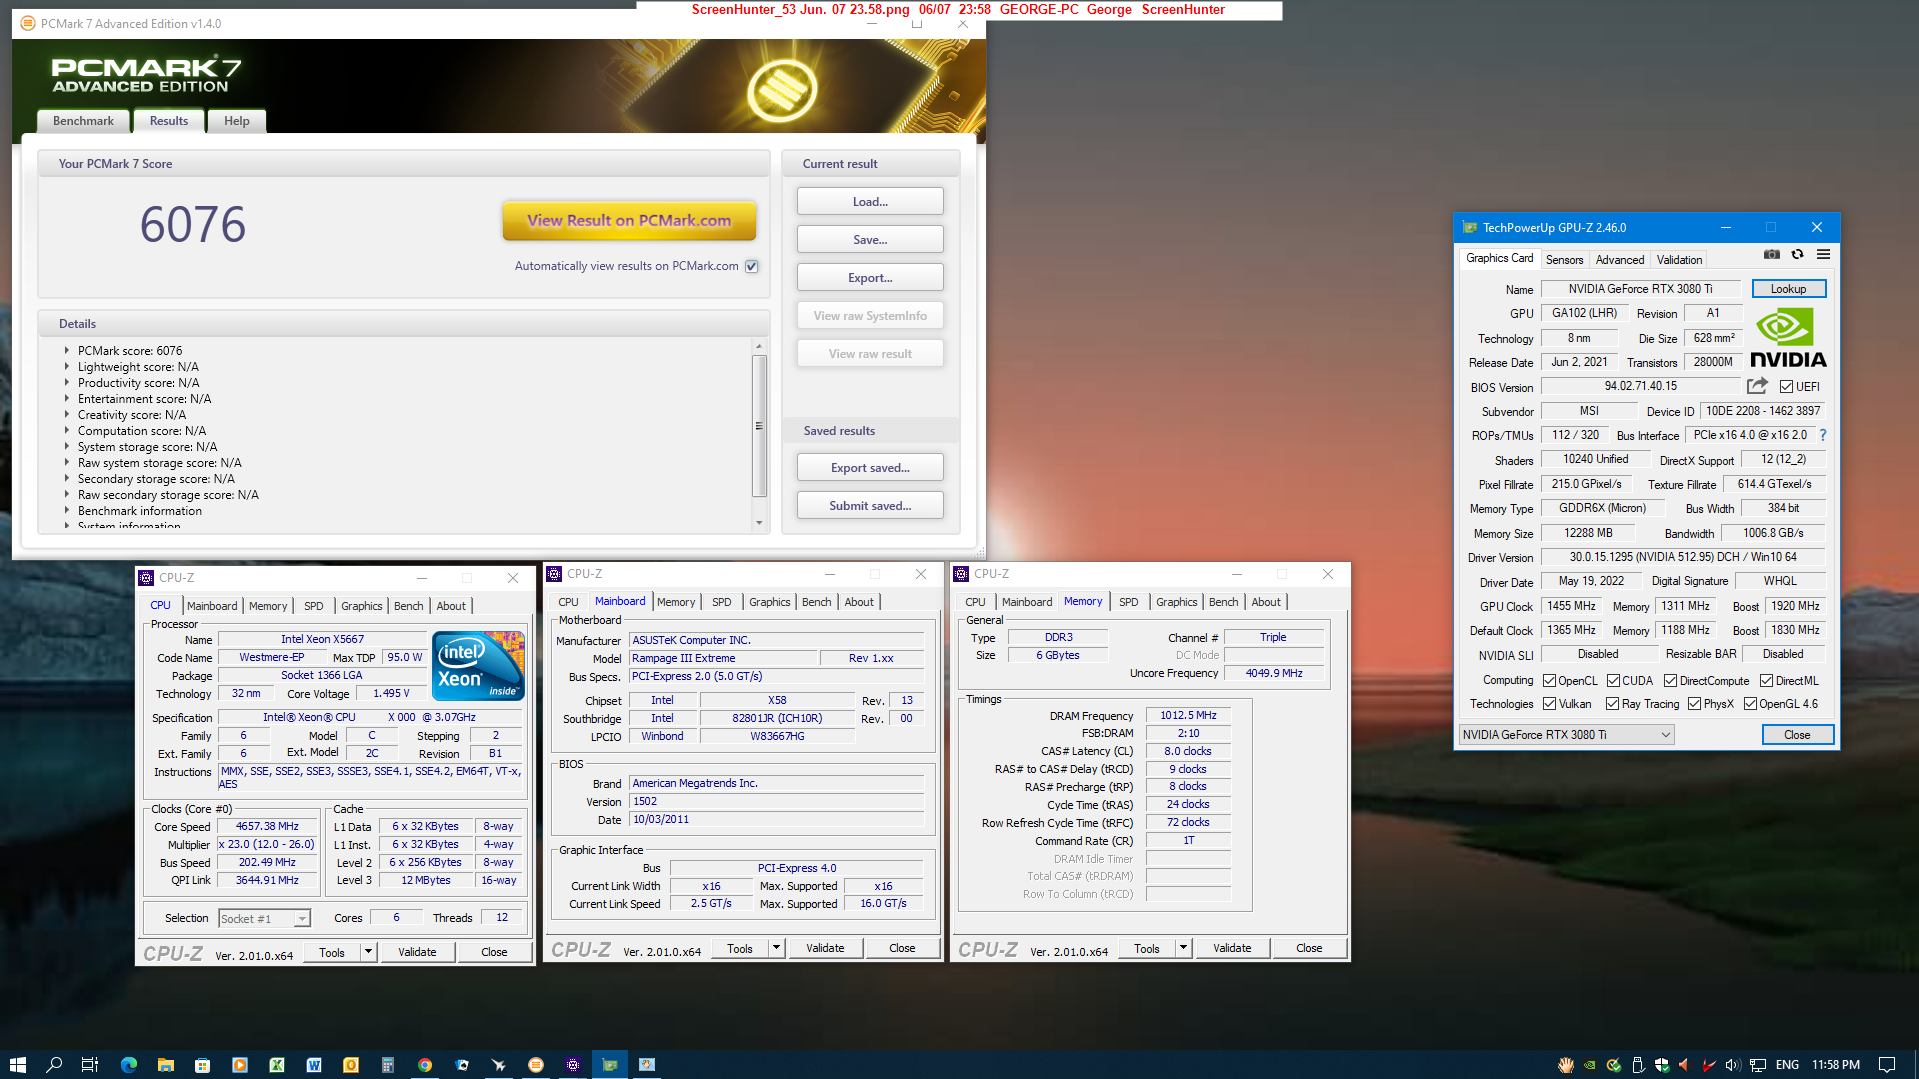Viewport: 1919px width, 1079px height.
Task: Click the Bus Interface question mark
Action: [x=1823, y=435]
